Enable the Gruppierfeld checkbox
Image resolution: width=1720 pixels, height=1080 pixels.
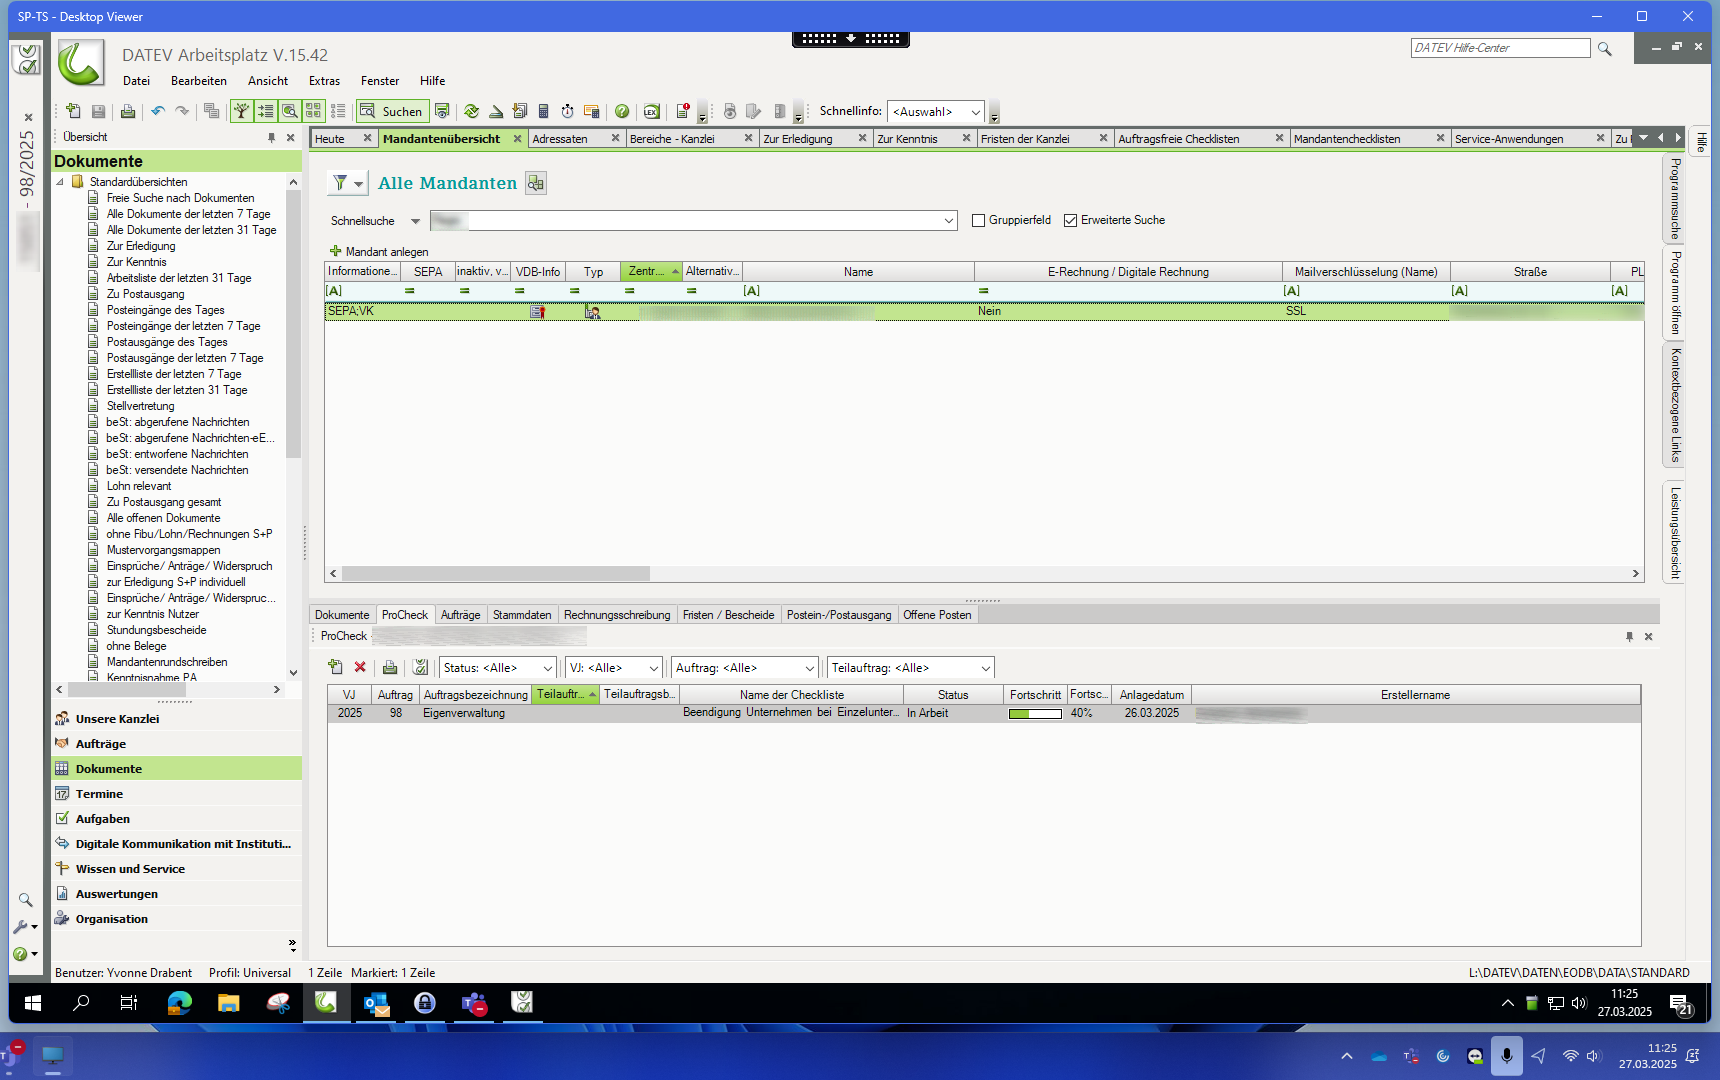click(x=978, y=220)
